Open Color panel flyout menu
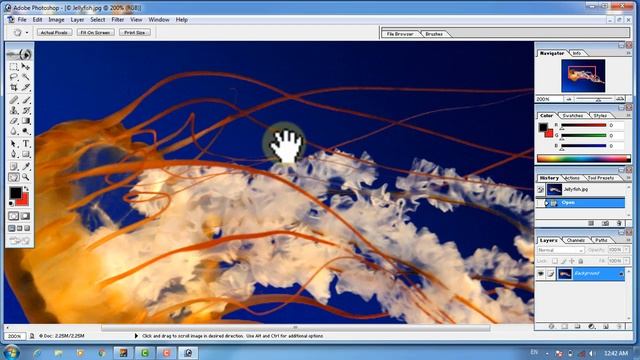Image resolution: width=640 pixels, height=360 pixels. 629,116
